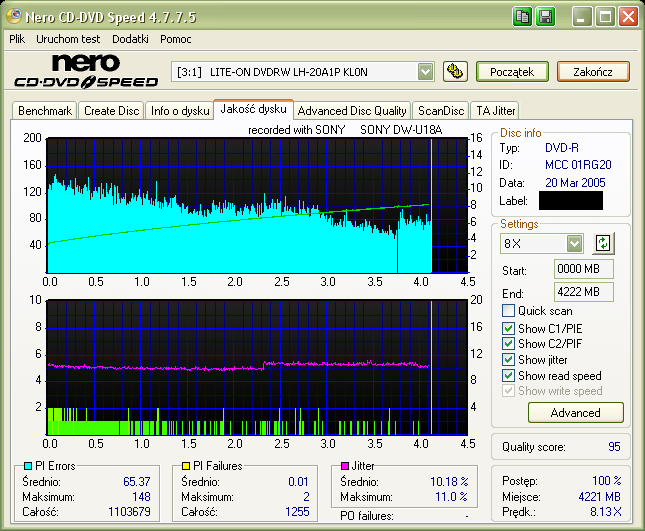Close the Nero CD-DVD Speed window
This screenshot has height=531, width=645.
click(x=628, y=17)
